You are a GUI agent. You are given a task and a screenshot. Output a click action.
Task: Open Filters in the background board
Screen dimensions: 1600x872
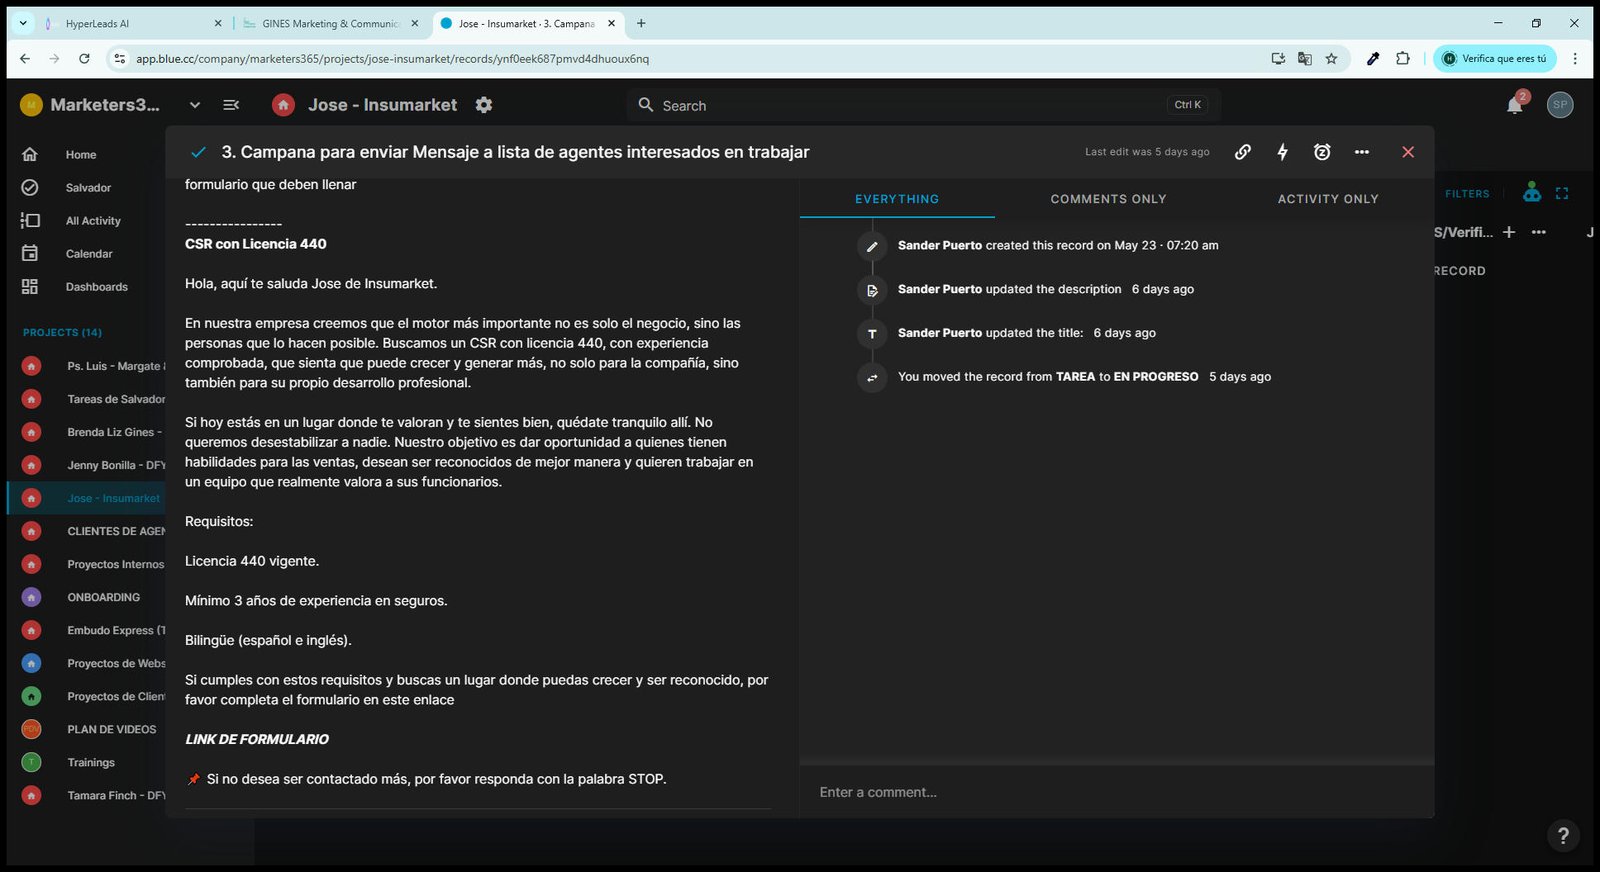pyautogui.click(x=1467, y=194)
